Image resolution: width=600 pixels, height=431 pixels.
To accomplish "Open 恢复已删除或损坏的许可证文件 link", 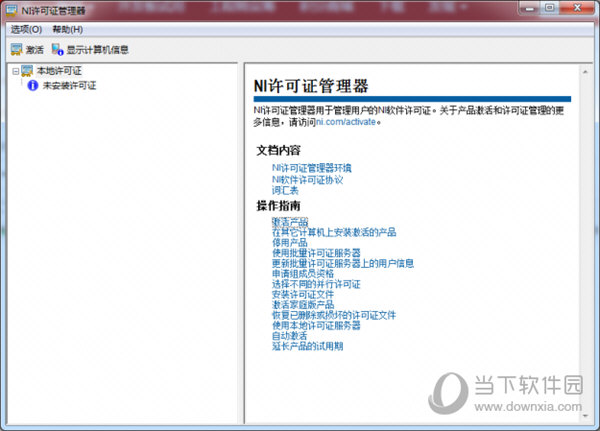I will [334, 315].
